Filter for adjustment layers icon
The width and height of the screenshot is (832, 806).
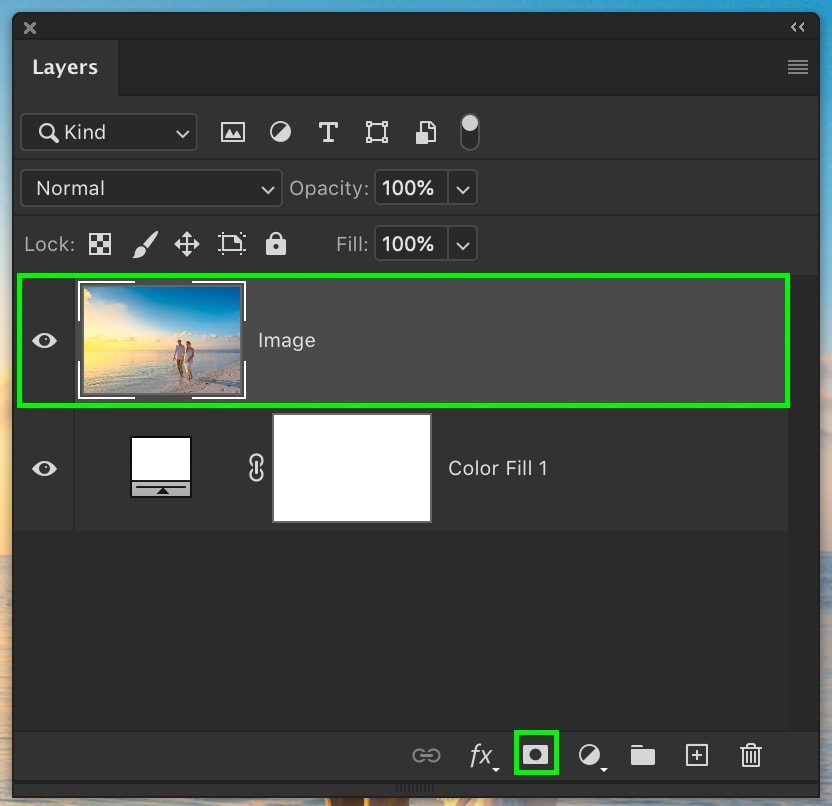[280, 132]
